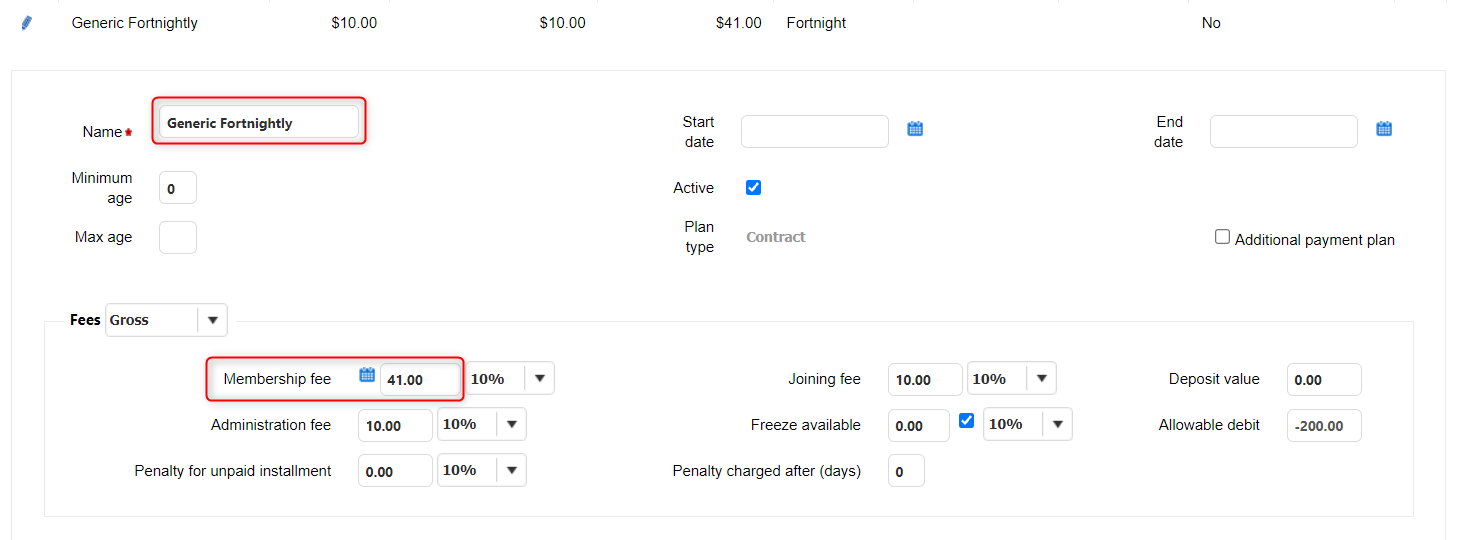Open Administration fee tax rate dropdown

(511, 424)
